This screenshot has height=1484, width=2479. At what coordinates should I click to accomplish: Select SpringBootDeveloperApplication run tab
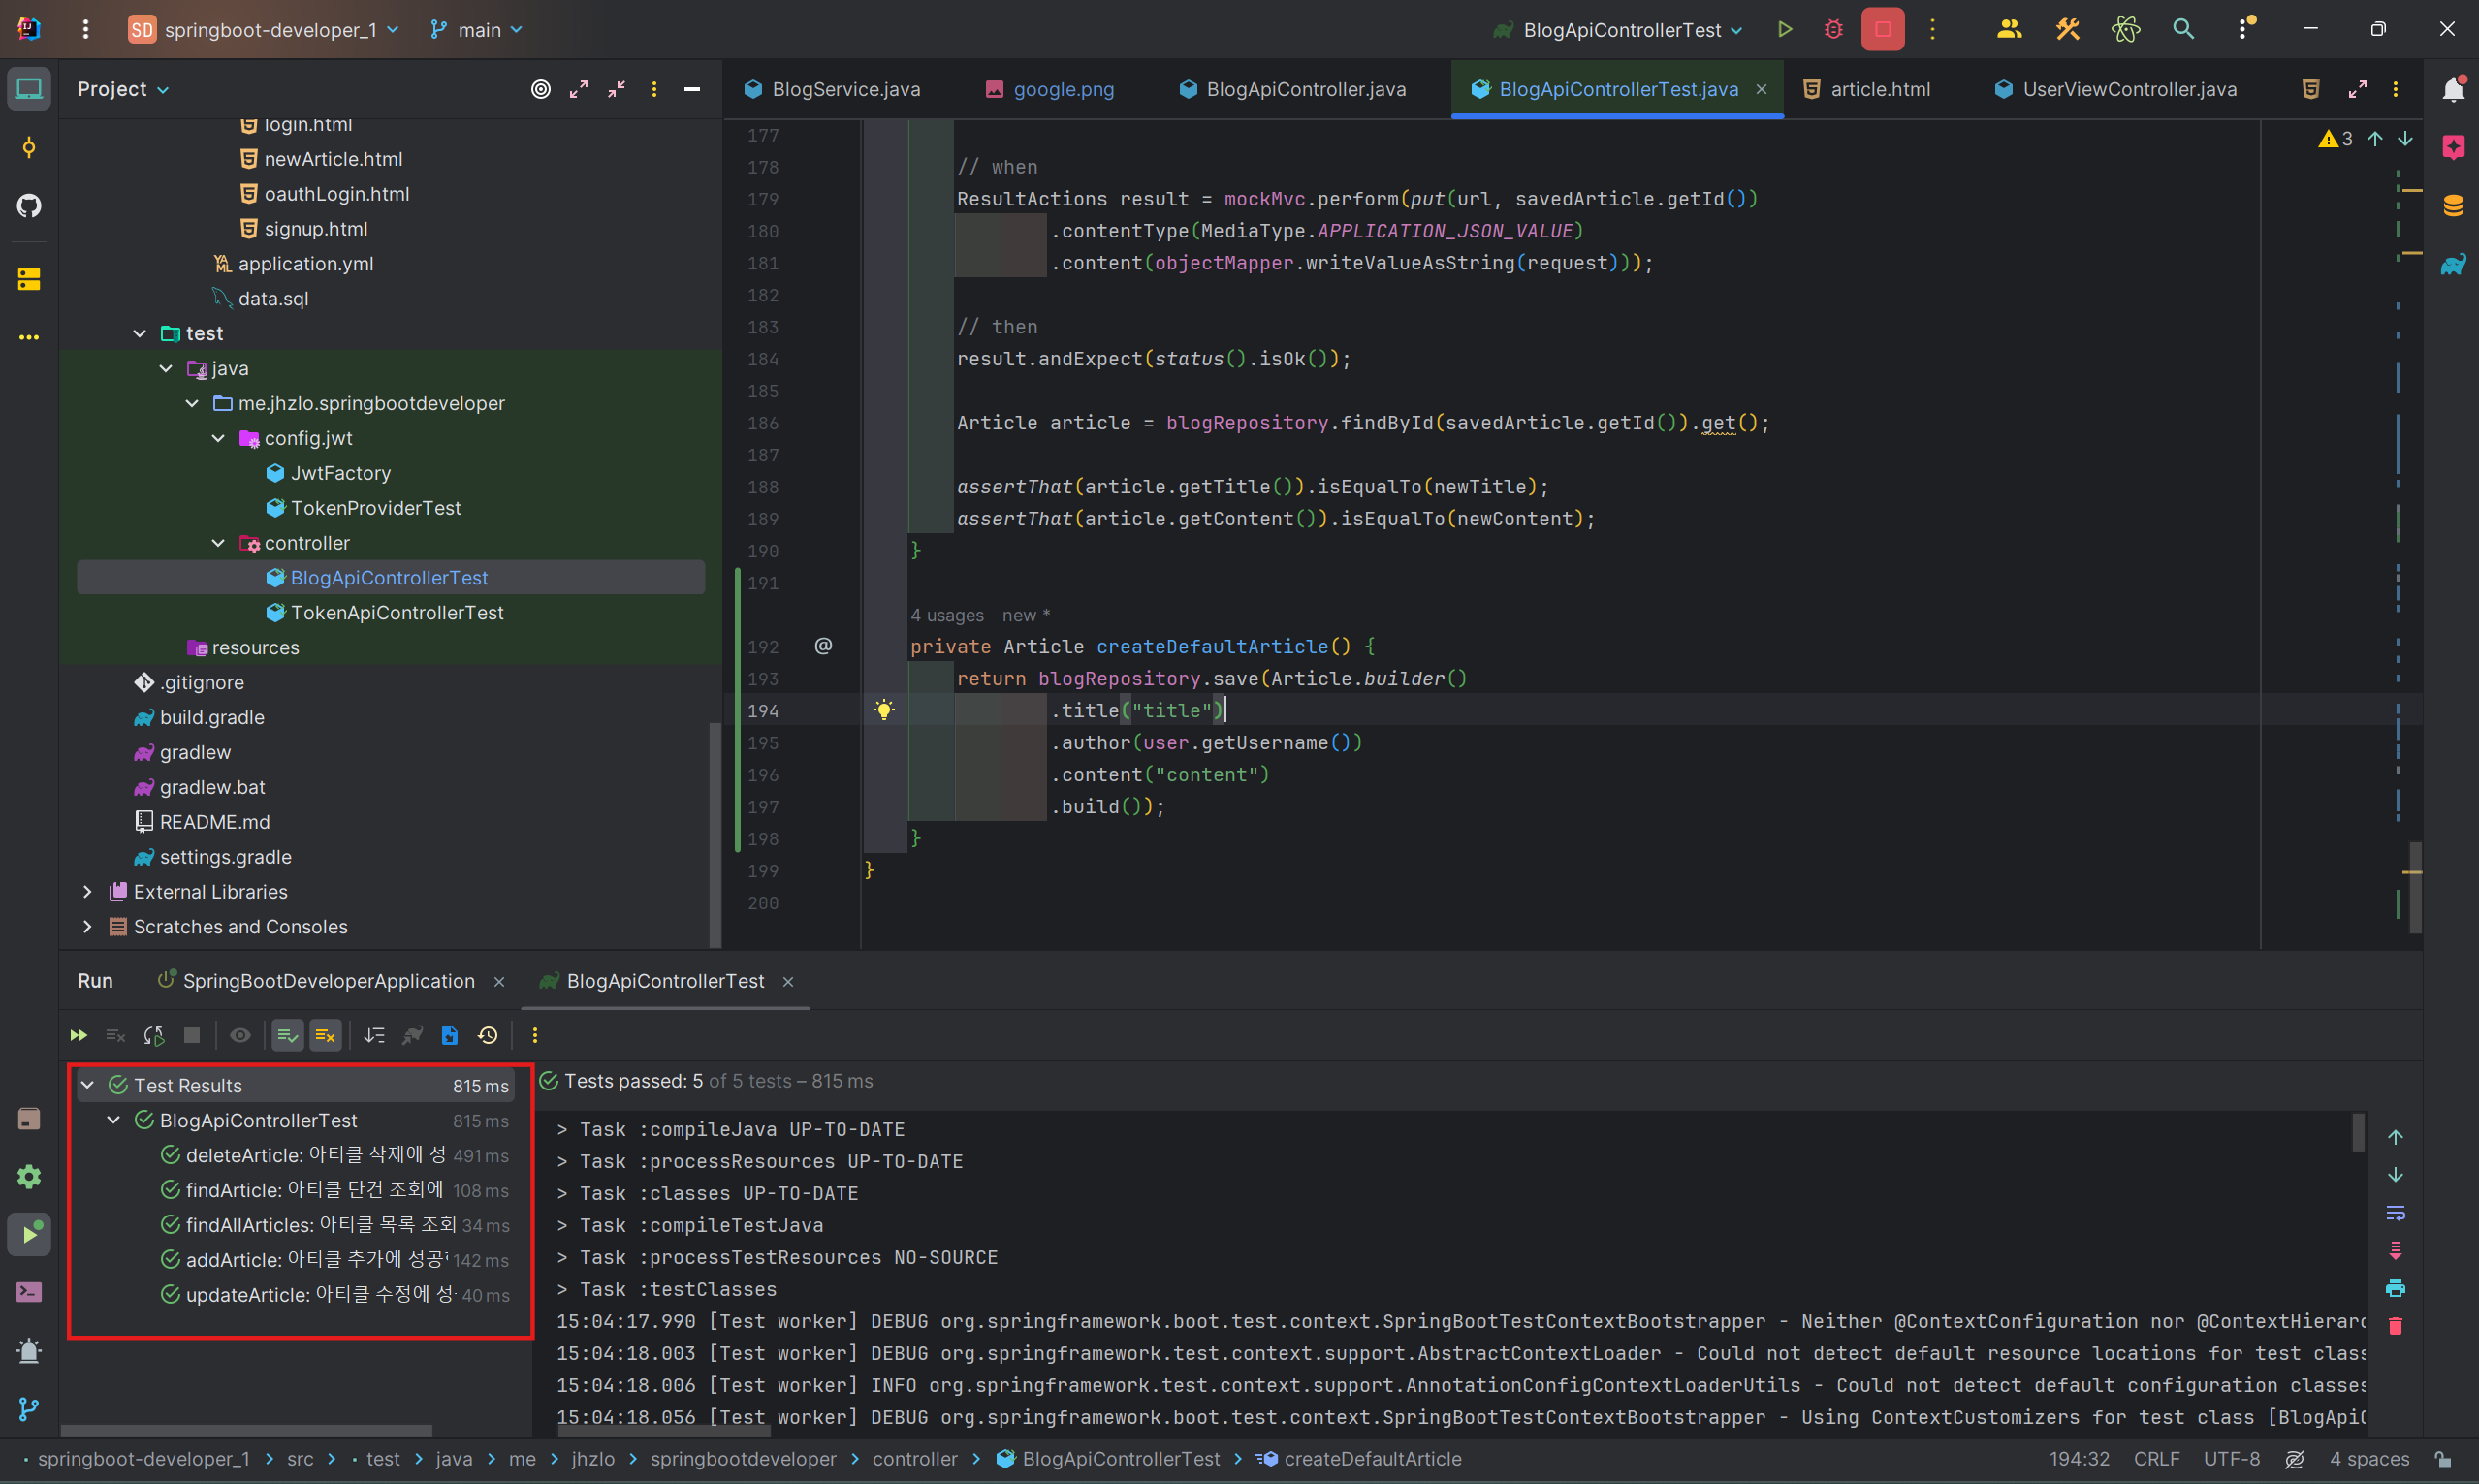tap(328, 981)
